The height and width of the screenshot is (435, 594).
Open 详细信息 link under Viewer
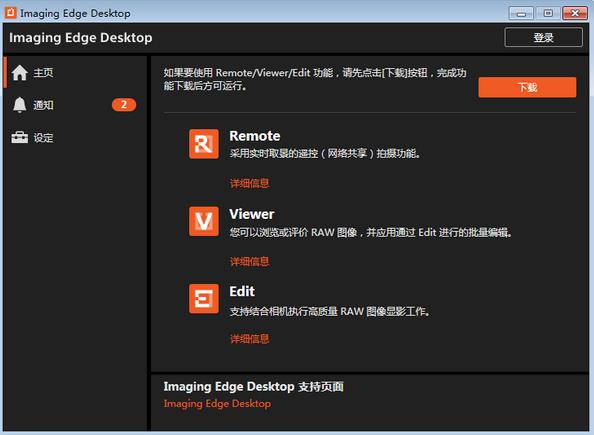point(250,261)
